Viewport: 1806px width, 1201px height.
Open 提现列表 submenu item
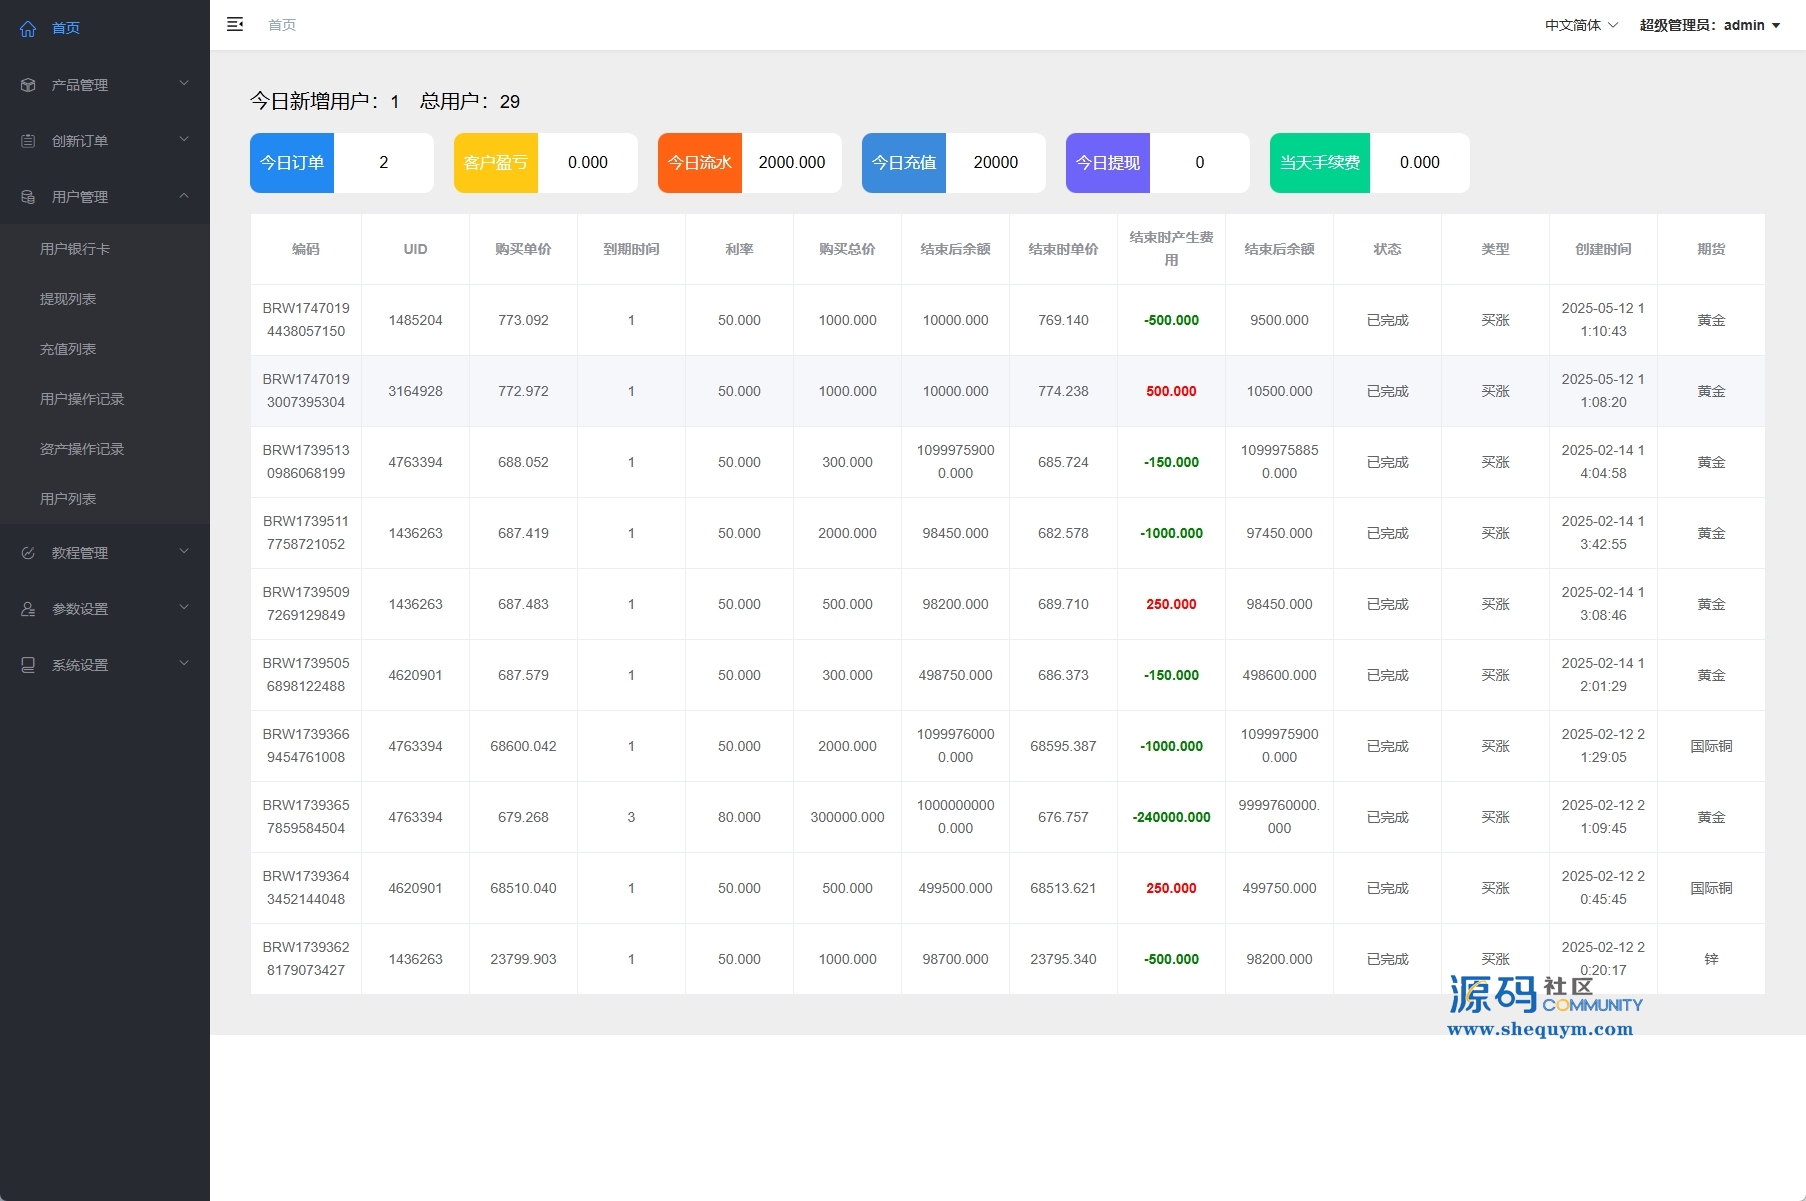[68, 299]
